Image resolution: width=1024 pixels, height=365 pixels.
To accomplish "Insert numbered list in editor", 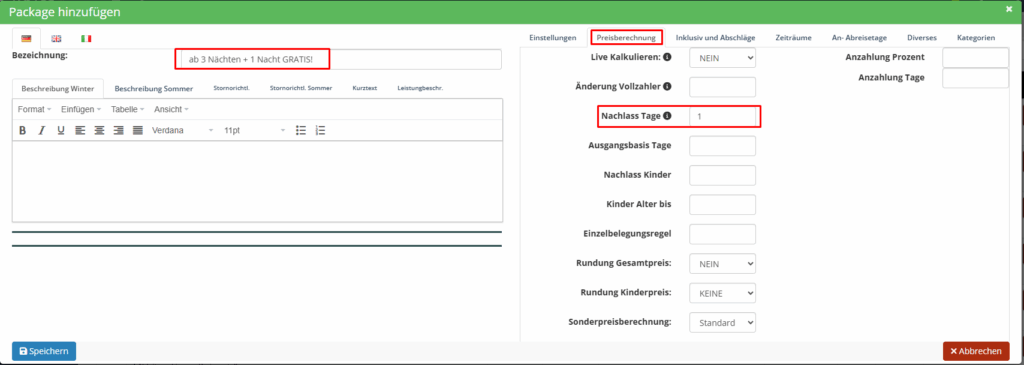I will (320, 131).
